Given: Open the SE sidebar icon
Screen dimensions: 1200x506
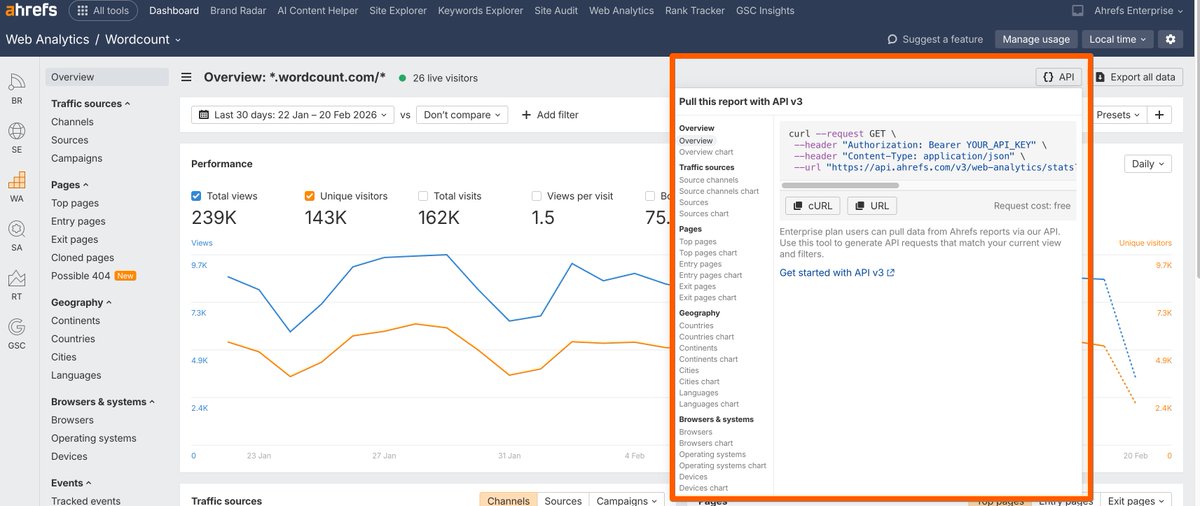Looking at the screenshot, I should pyautogui.click(x=17, y=137).
